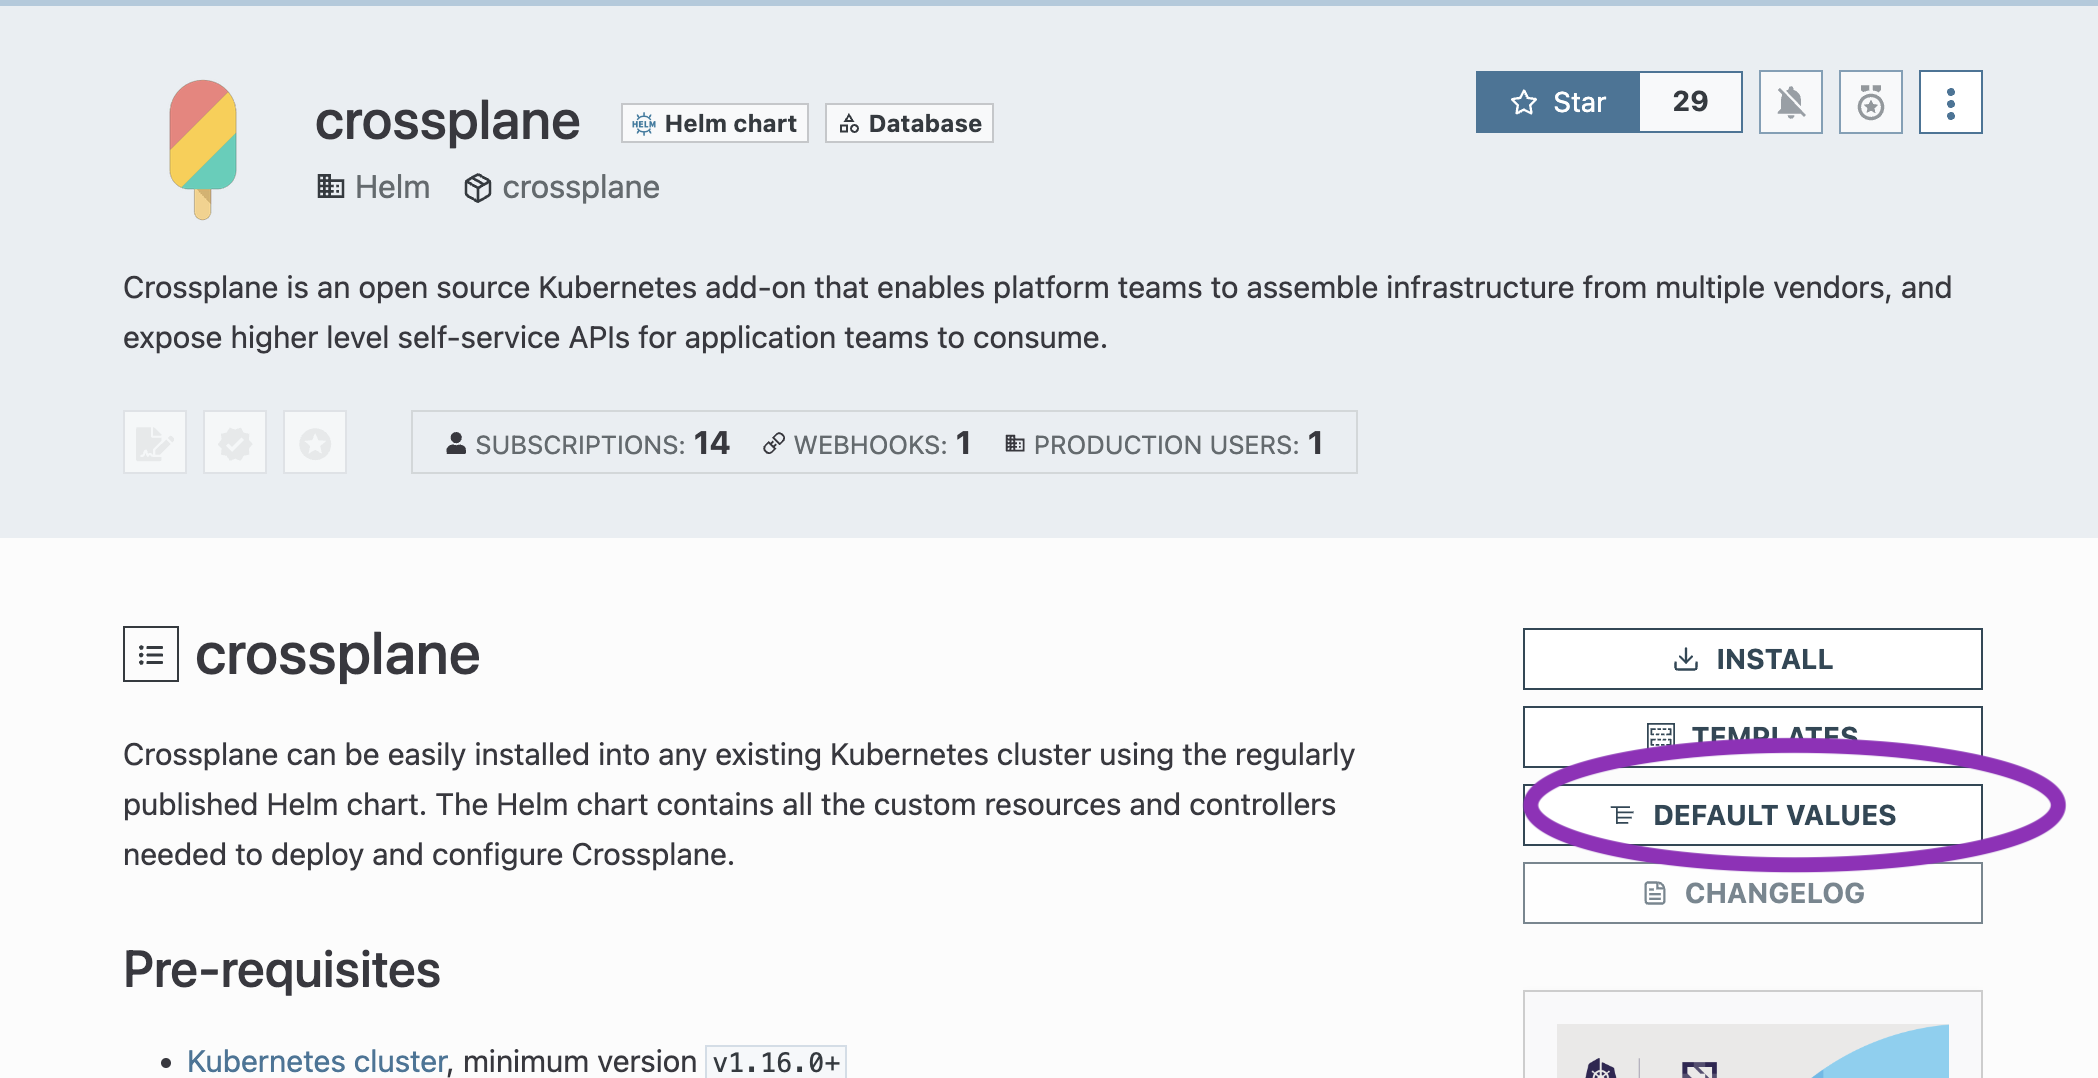Click the verified publisher badge icon

tap(235, 442)
